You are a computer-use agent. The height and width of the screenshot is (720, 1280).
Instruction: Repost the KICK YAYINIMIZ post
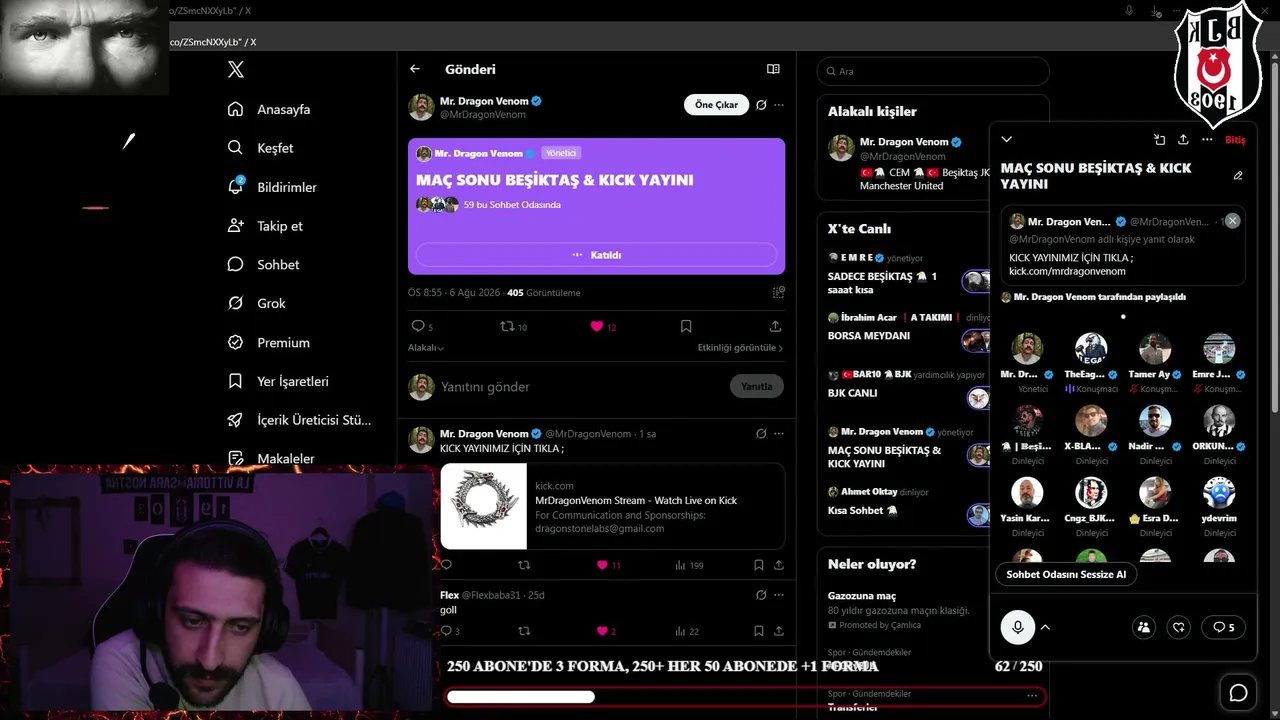tap(524, 565)
